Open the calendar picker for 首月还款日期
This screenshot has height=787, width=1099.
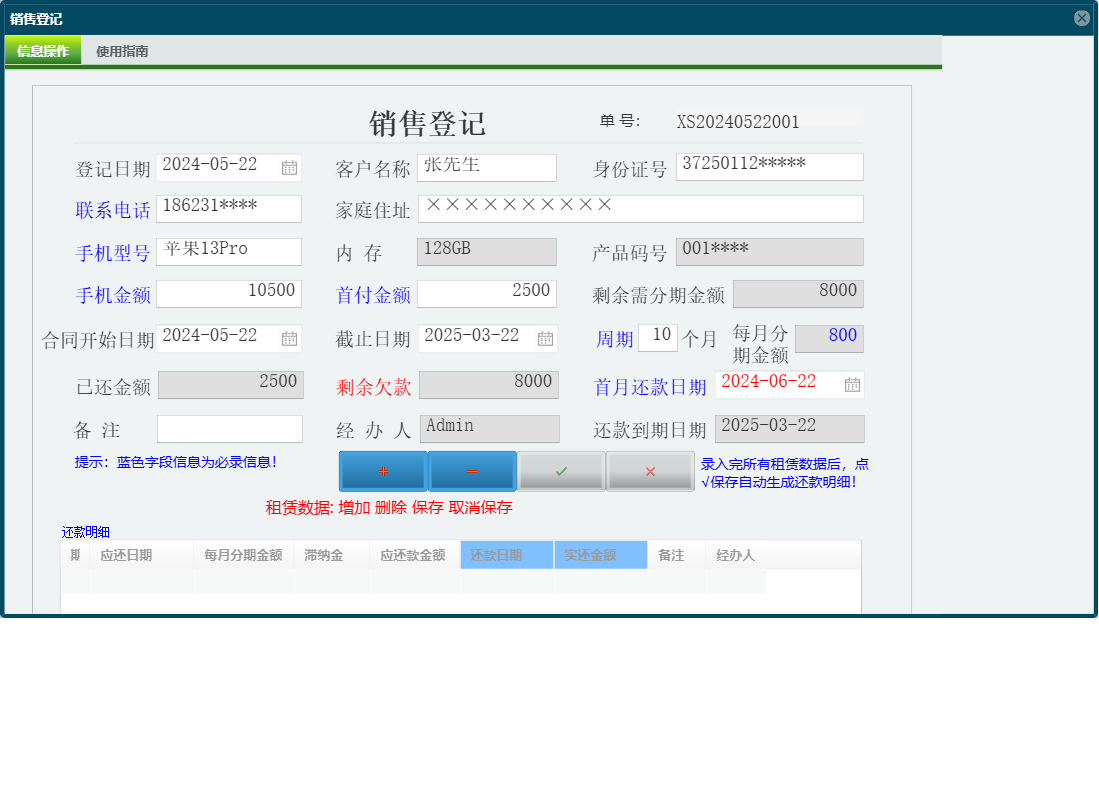click(x=852, y=384)
